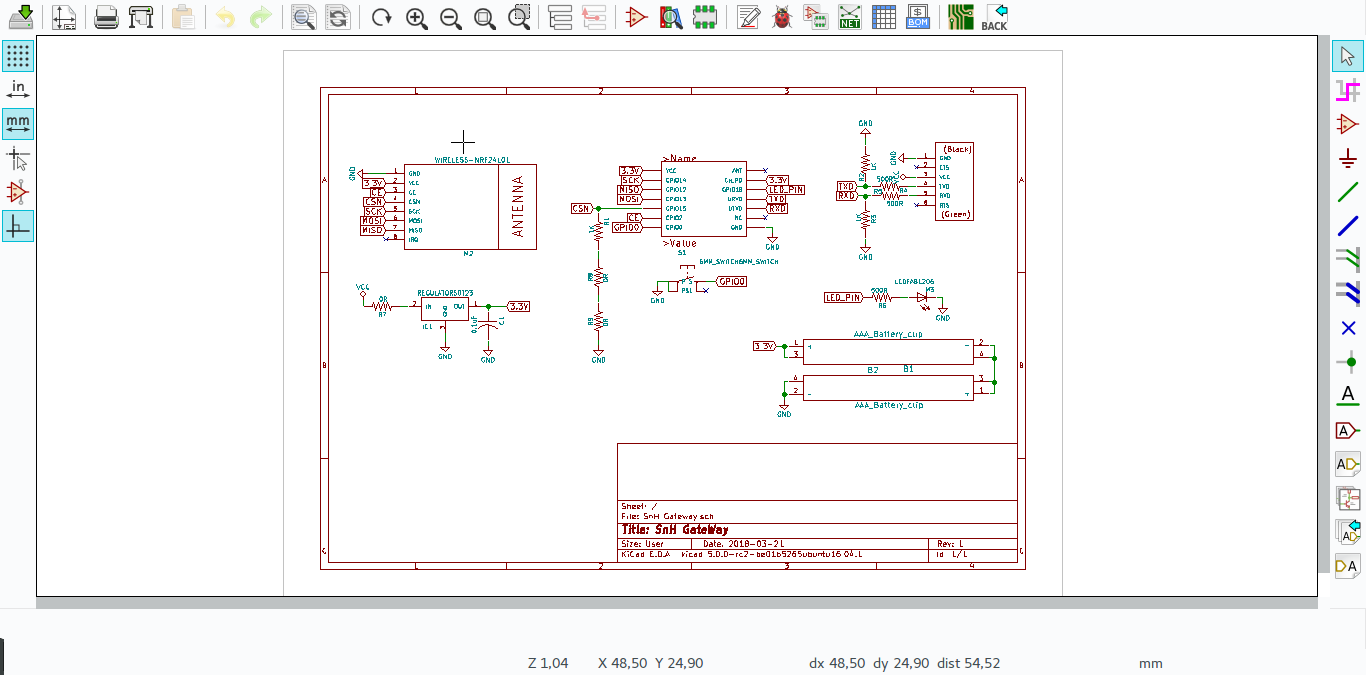Select the Place Wire tool
The height and width of the screenshot is (675, 1366).
[x=1348, y=192]
